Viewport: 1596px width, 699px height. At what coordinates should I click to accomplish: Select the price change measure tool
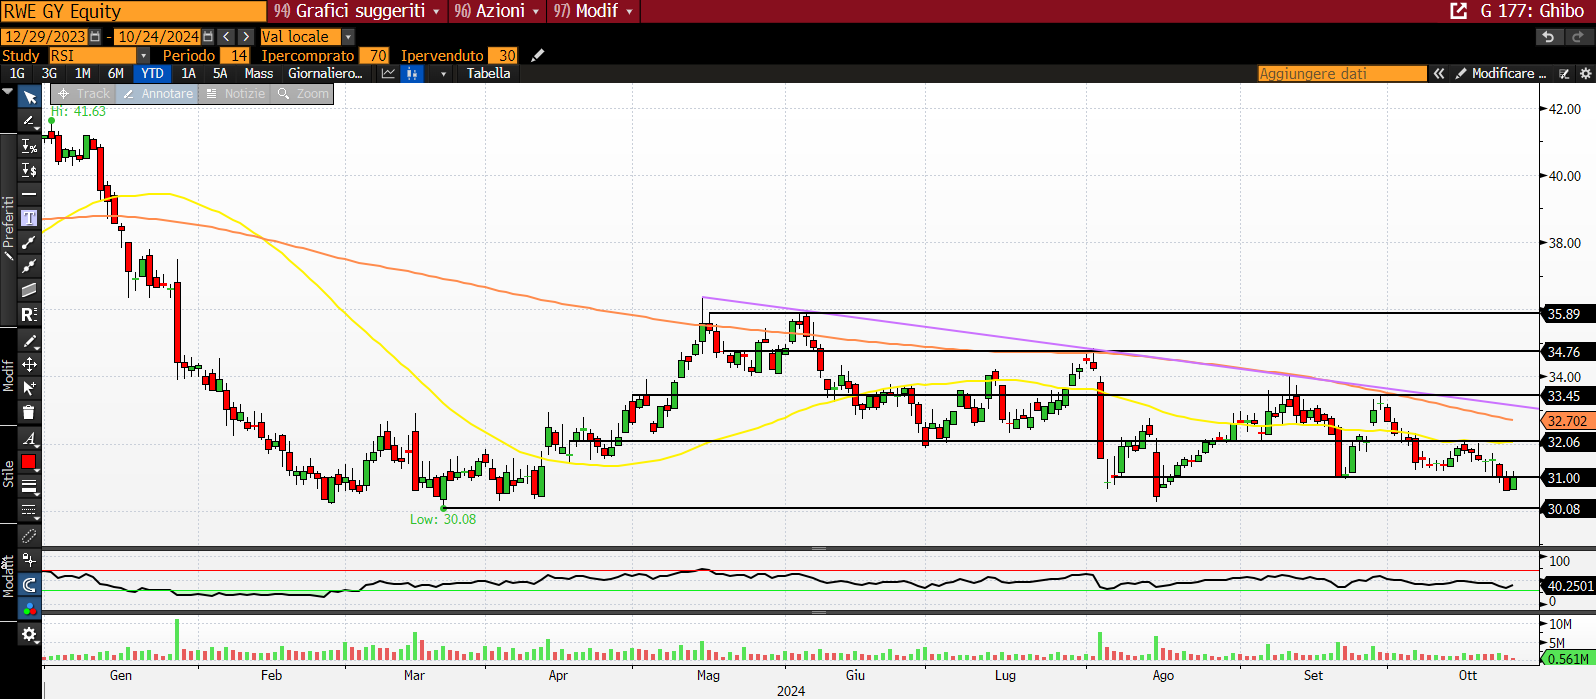pos(29,170)
